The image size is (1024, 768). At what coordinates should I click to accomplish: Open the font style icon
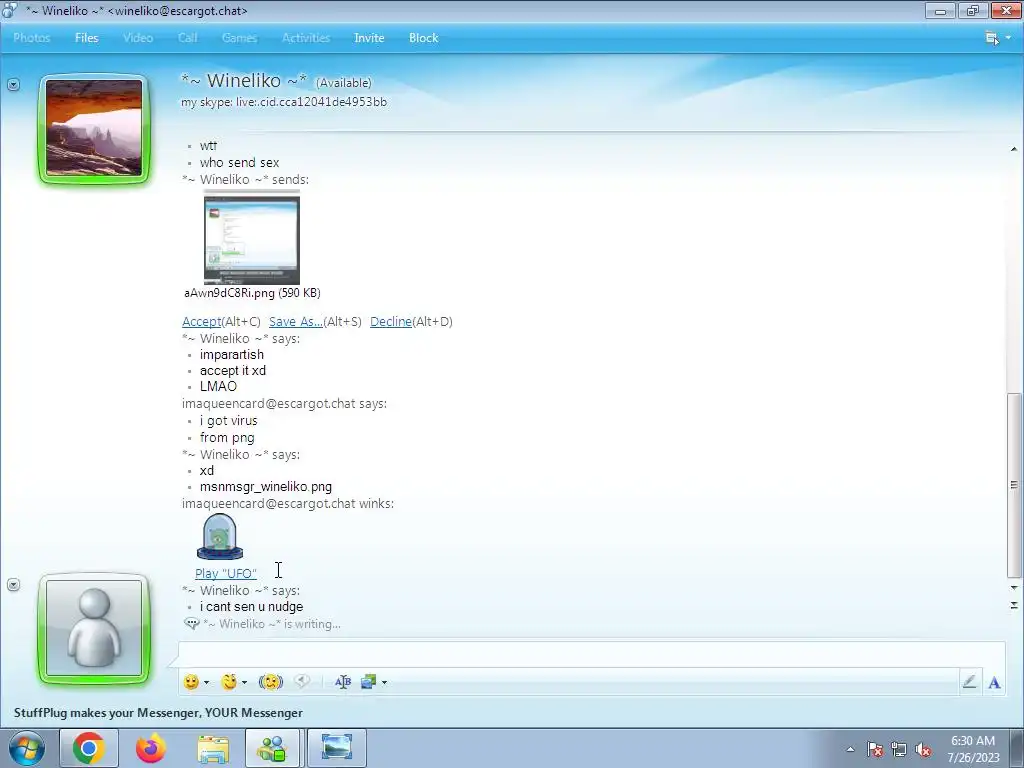(343, 682)
